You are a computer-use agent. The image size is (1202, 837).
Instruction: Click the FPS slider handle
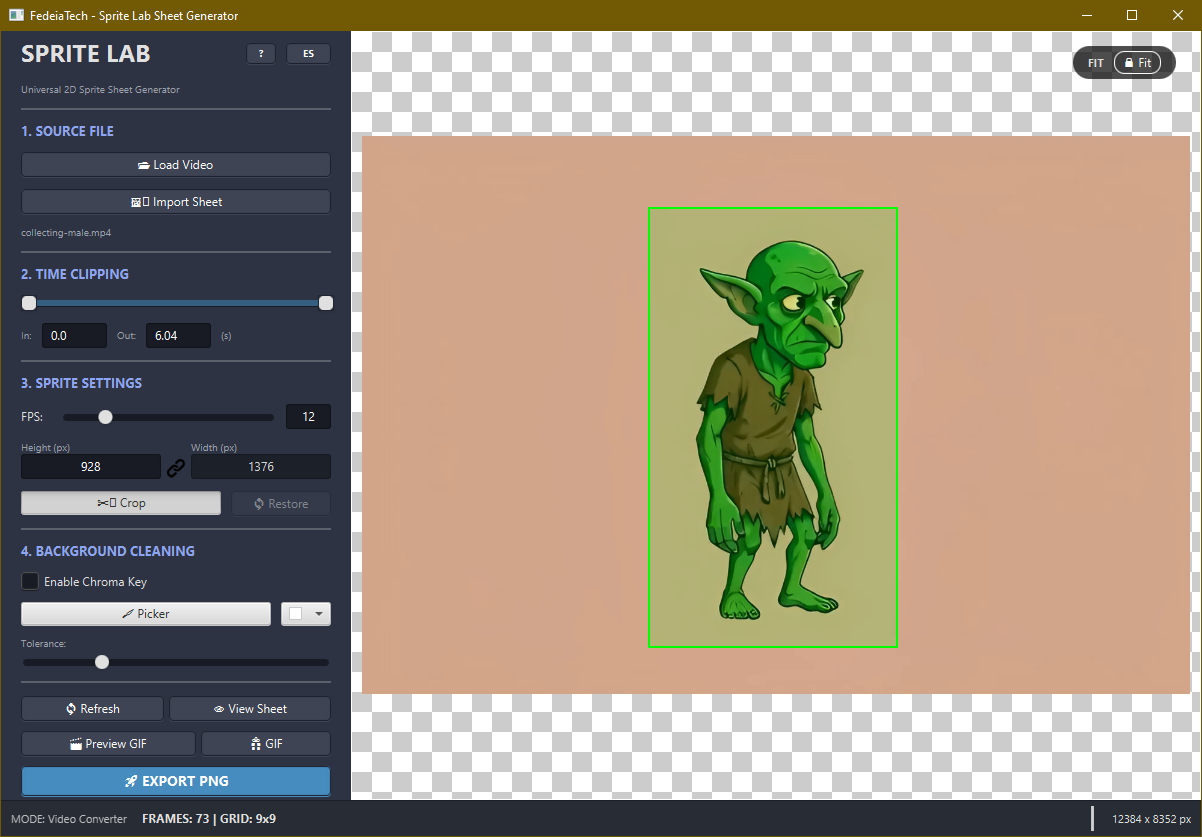click(105, 417)
